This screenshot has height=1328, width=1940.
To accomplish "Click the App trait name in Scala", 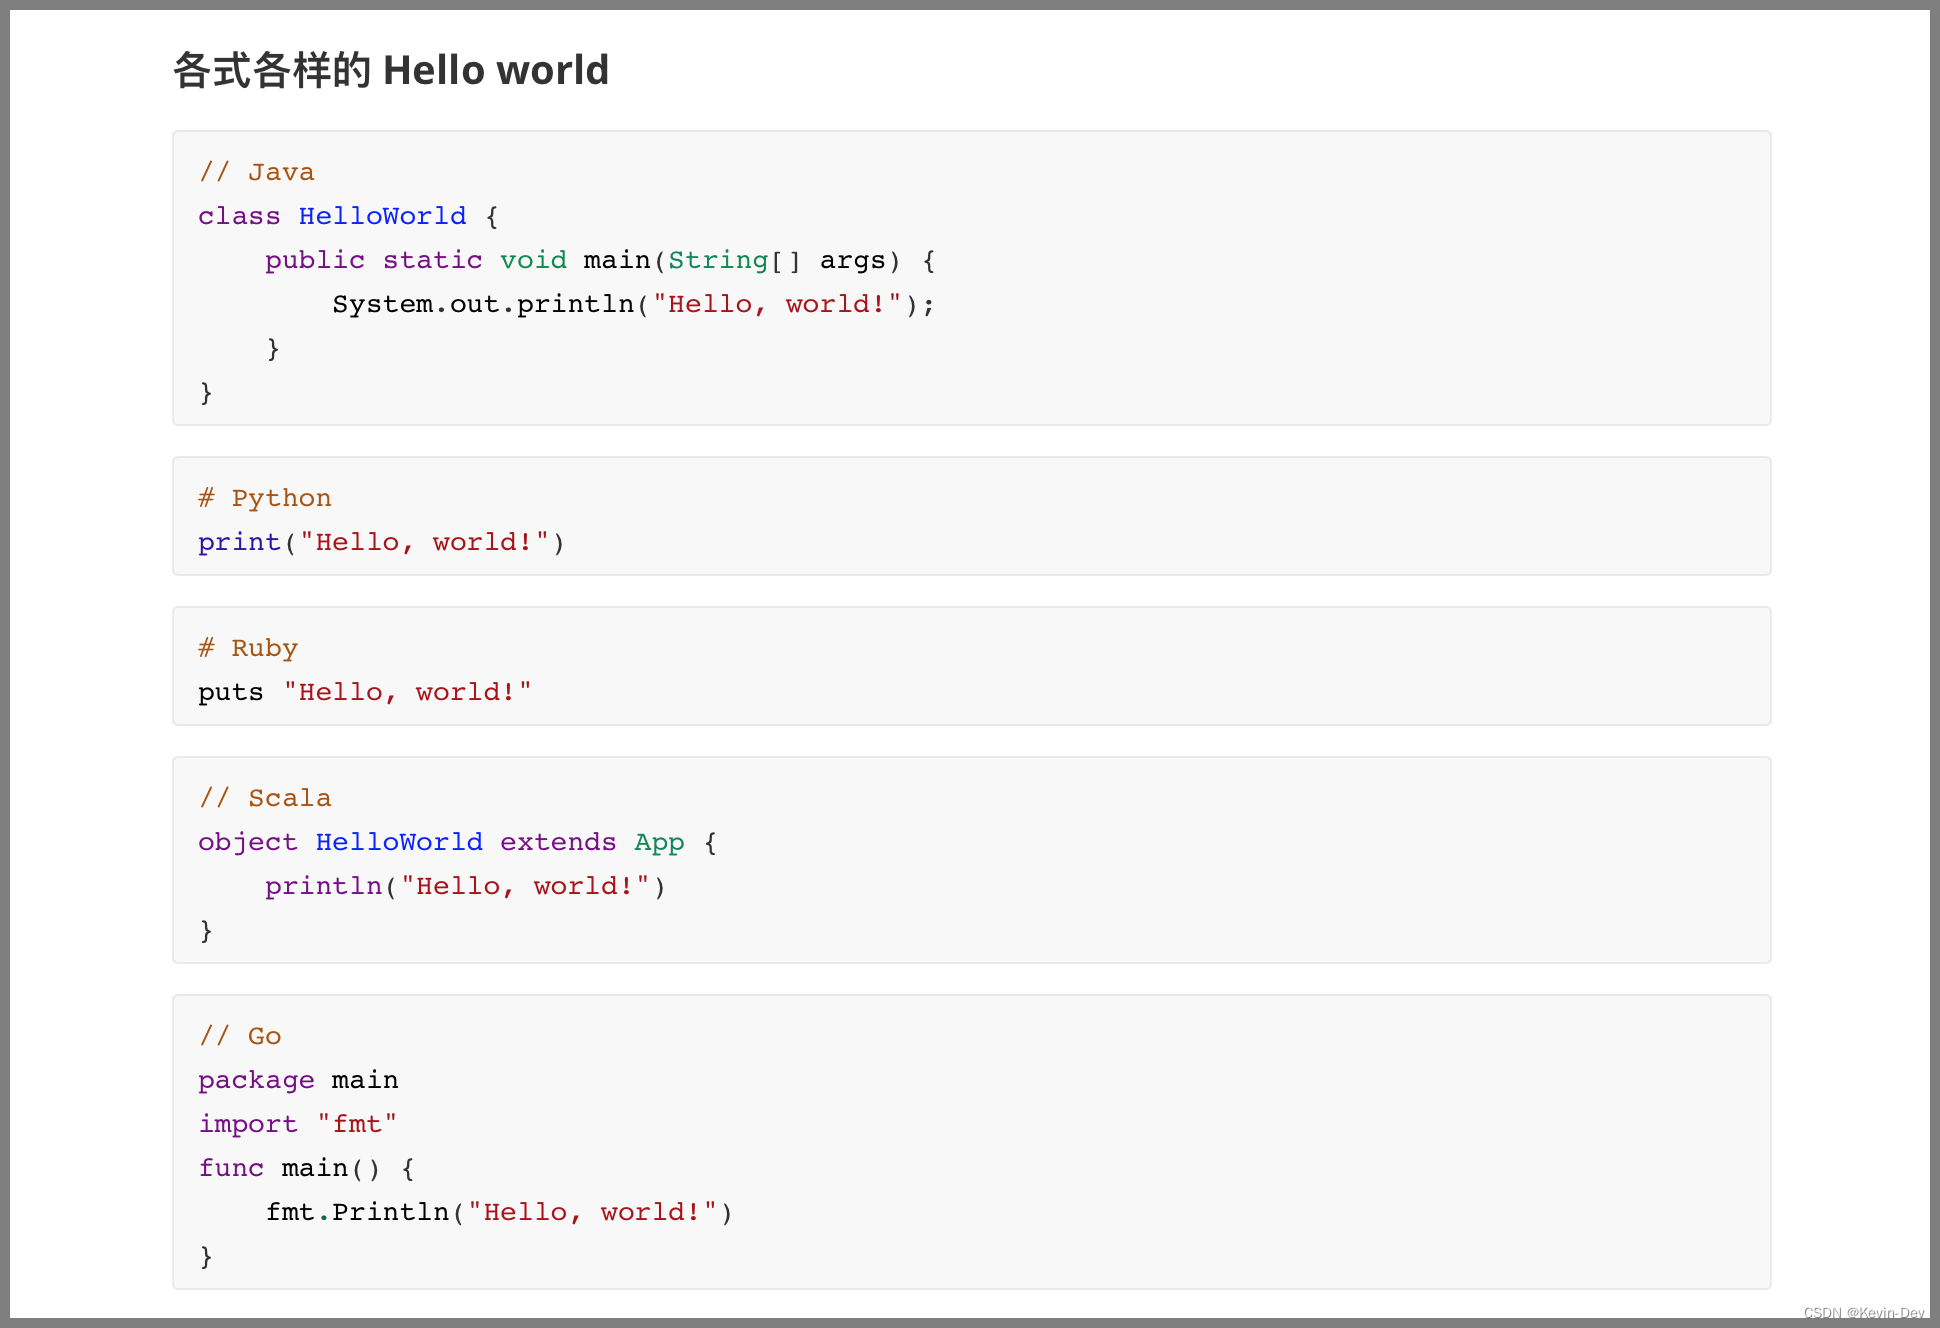I will tap(659, 842).
